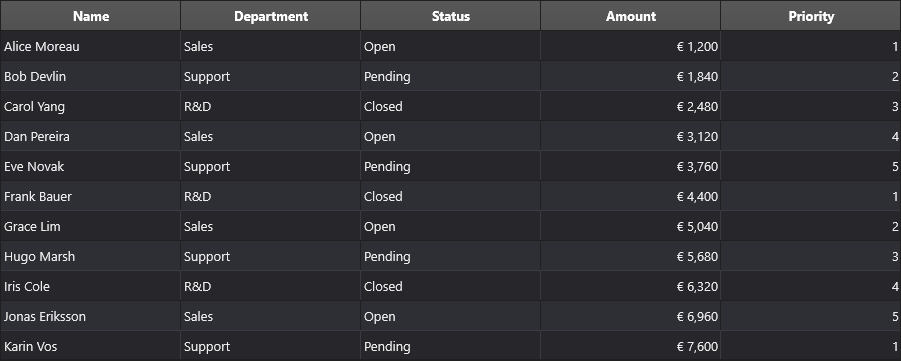This screenshot has width=901, height=361.
Task: Click the € 1,200 amount cell
Action: click(630, 46)
